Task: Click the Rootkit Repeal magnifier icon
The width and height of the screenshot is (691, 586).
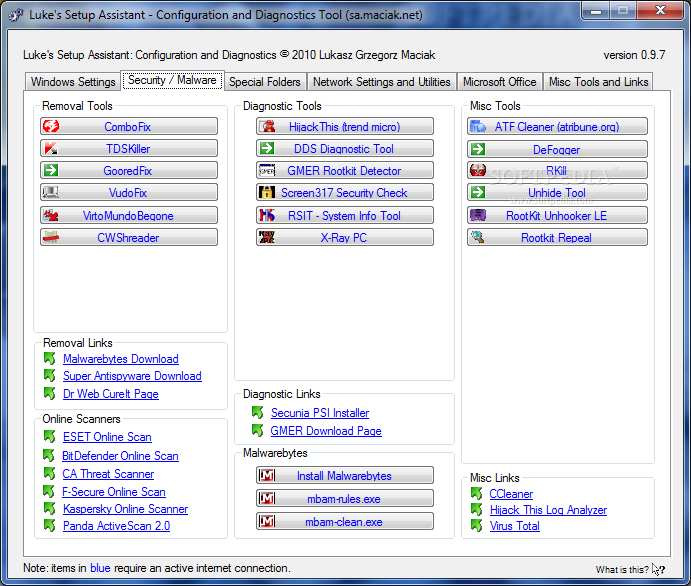Action: [x=478, y=237]
